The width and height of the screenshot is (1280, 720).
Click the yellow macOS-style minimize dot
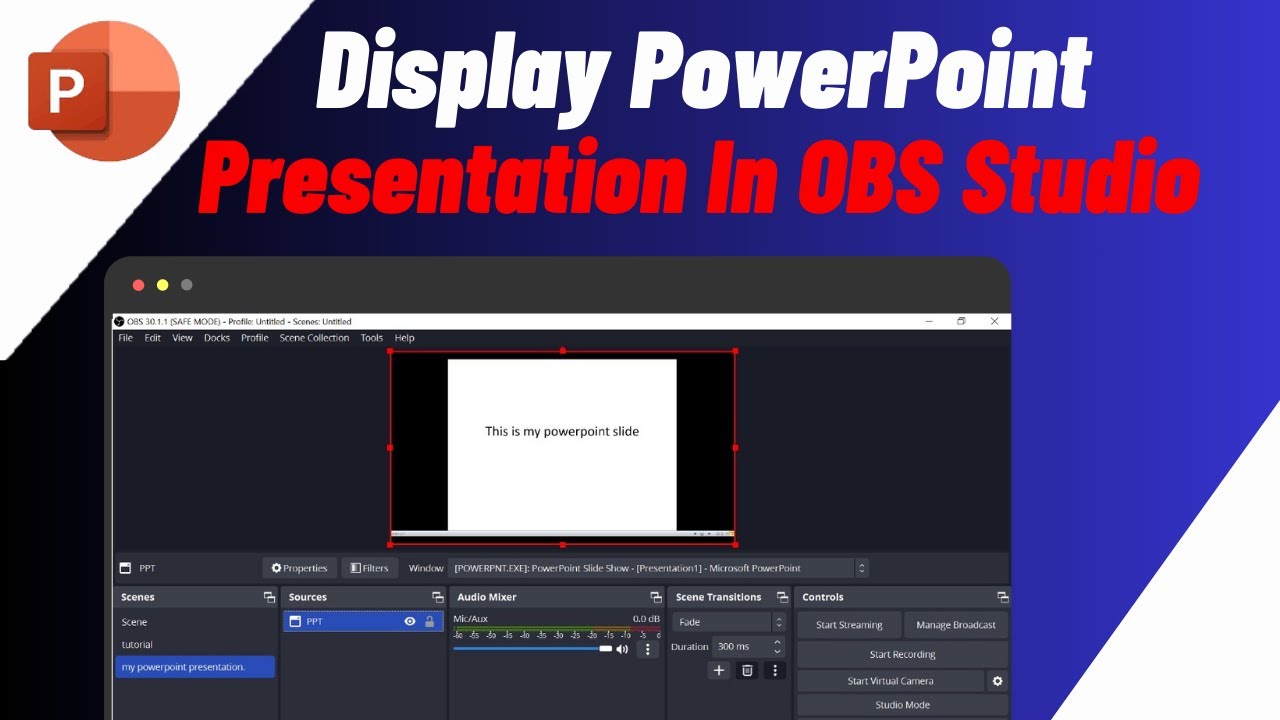[162, 285]
